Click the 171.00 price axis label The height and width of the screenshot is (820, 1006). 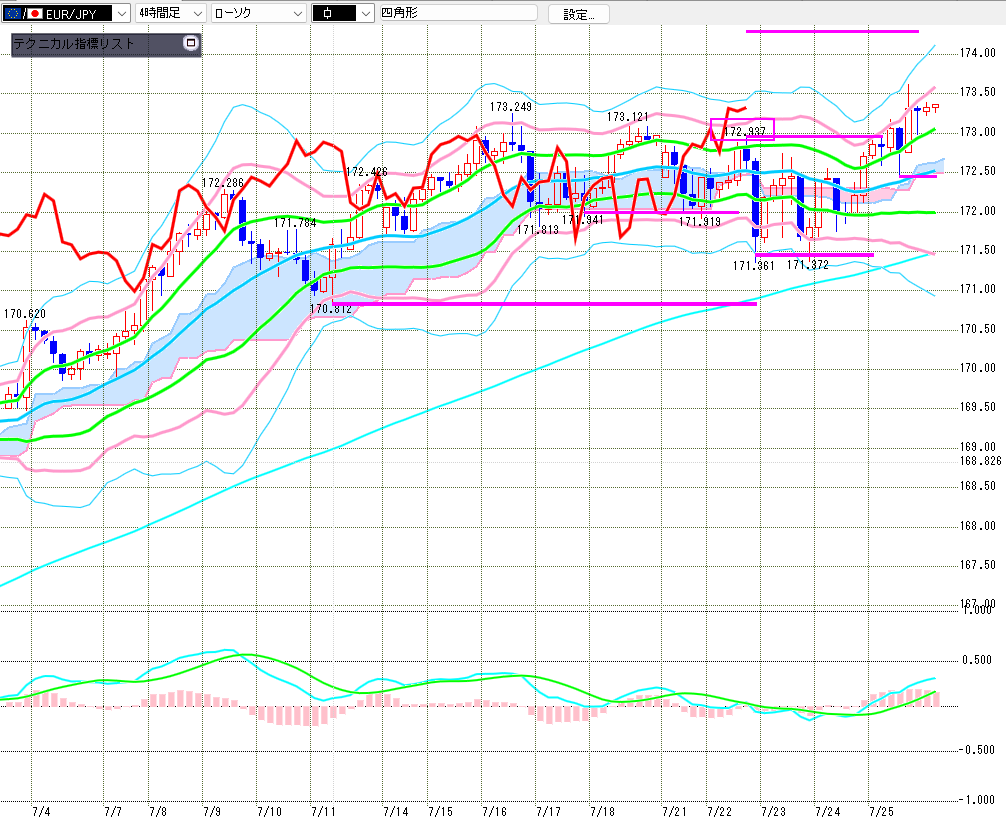point(978,289)
